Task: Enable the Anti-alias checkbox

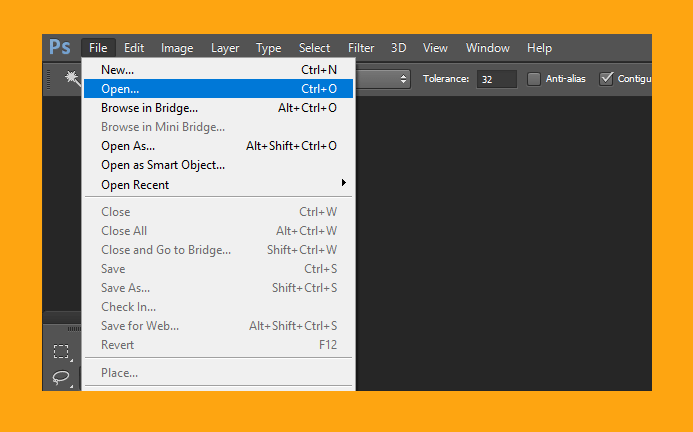Action: click(534, 79)
